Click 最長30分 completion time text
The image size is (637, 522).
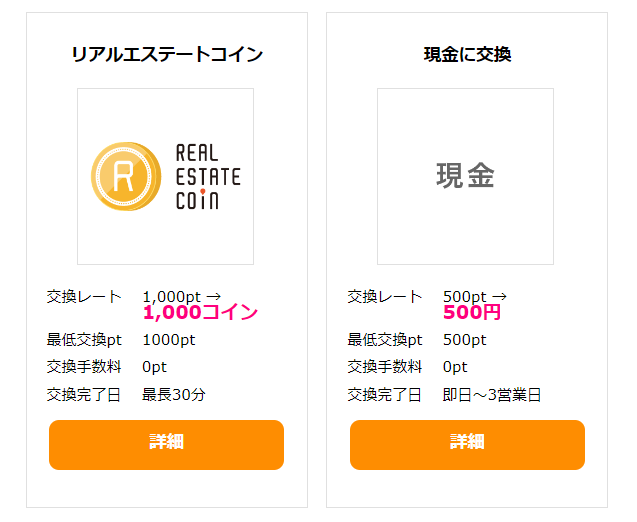coord(174,394)
